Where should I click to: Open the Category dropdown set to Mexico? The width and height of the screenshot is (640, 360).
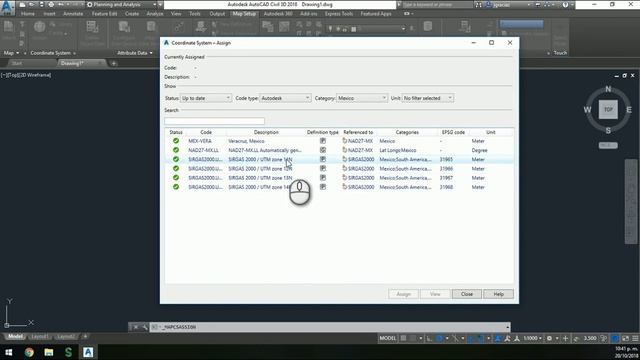point(362,98)
